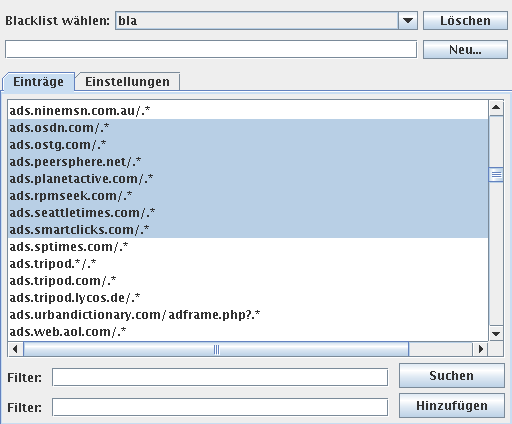Select entry ads.smartclicks.com/.*
512x424 pixels.
pos(248,229)
